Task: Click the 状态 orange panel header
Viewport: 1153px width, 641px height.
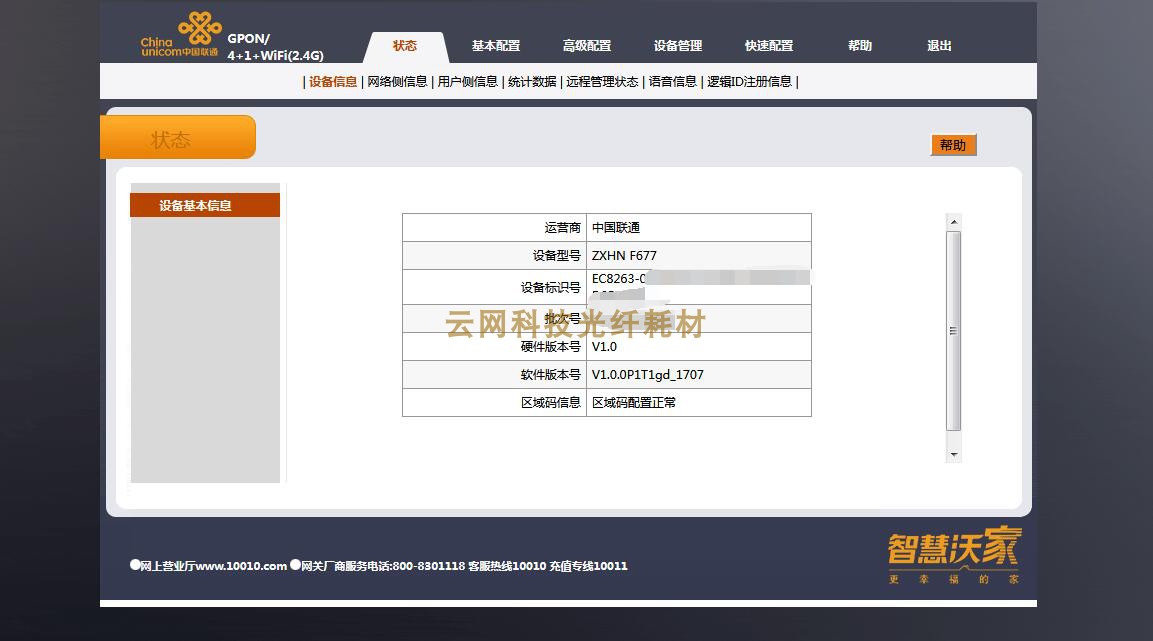Action: pos(178,137)
